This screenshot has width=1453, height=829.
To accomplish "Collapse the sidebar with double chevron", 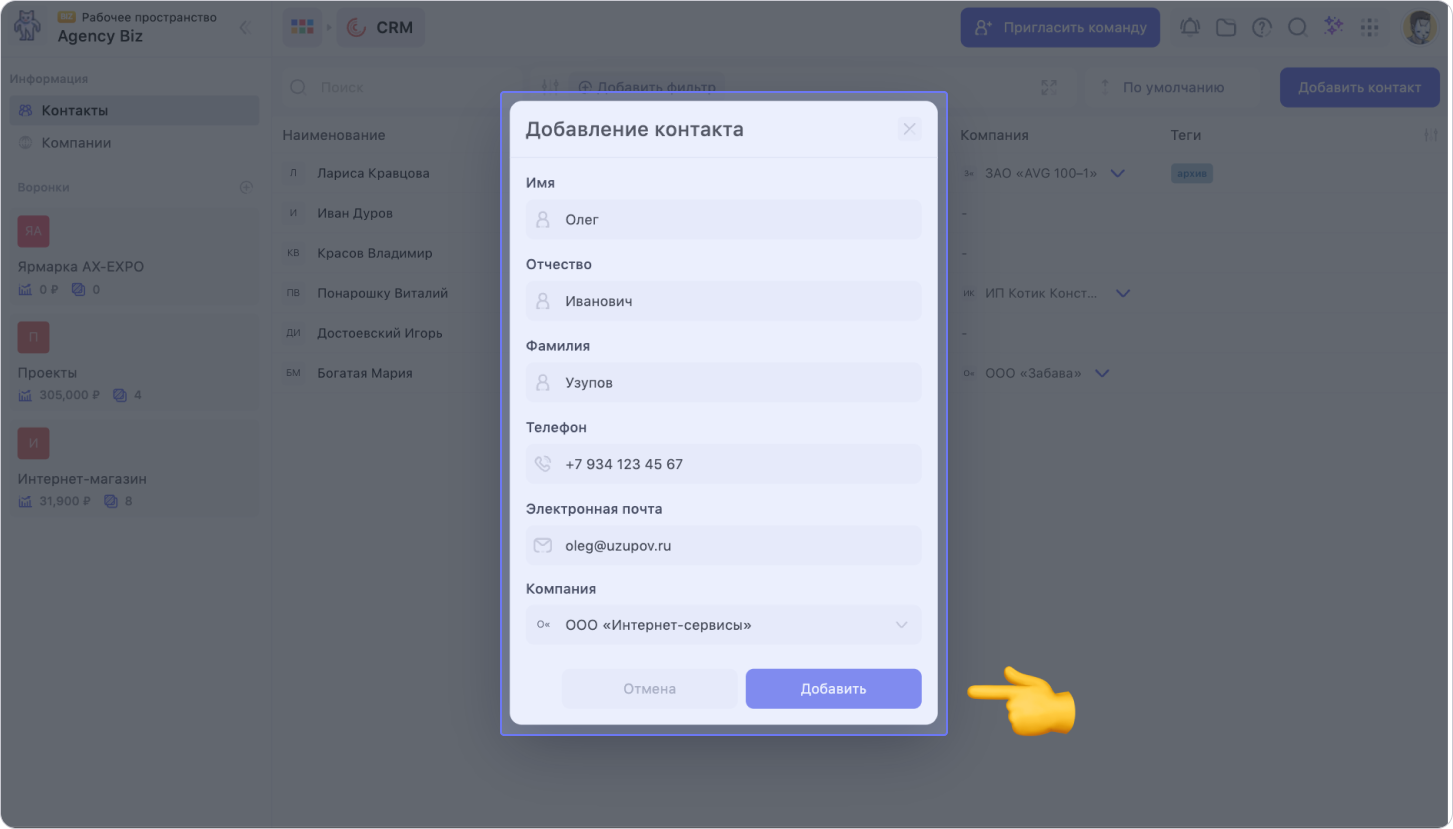I will [244, 27].
